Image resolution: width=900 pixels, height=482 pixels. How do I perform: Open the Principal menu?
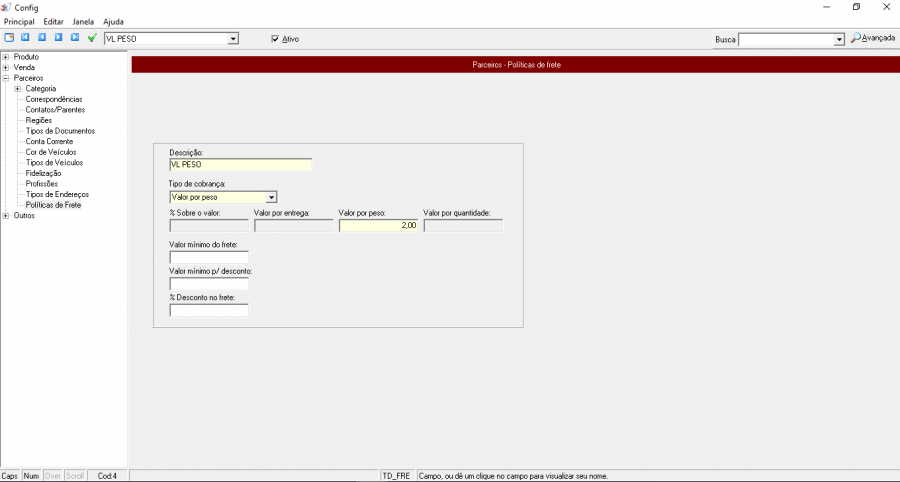coord(19,21)
